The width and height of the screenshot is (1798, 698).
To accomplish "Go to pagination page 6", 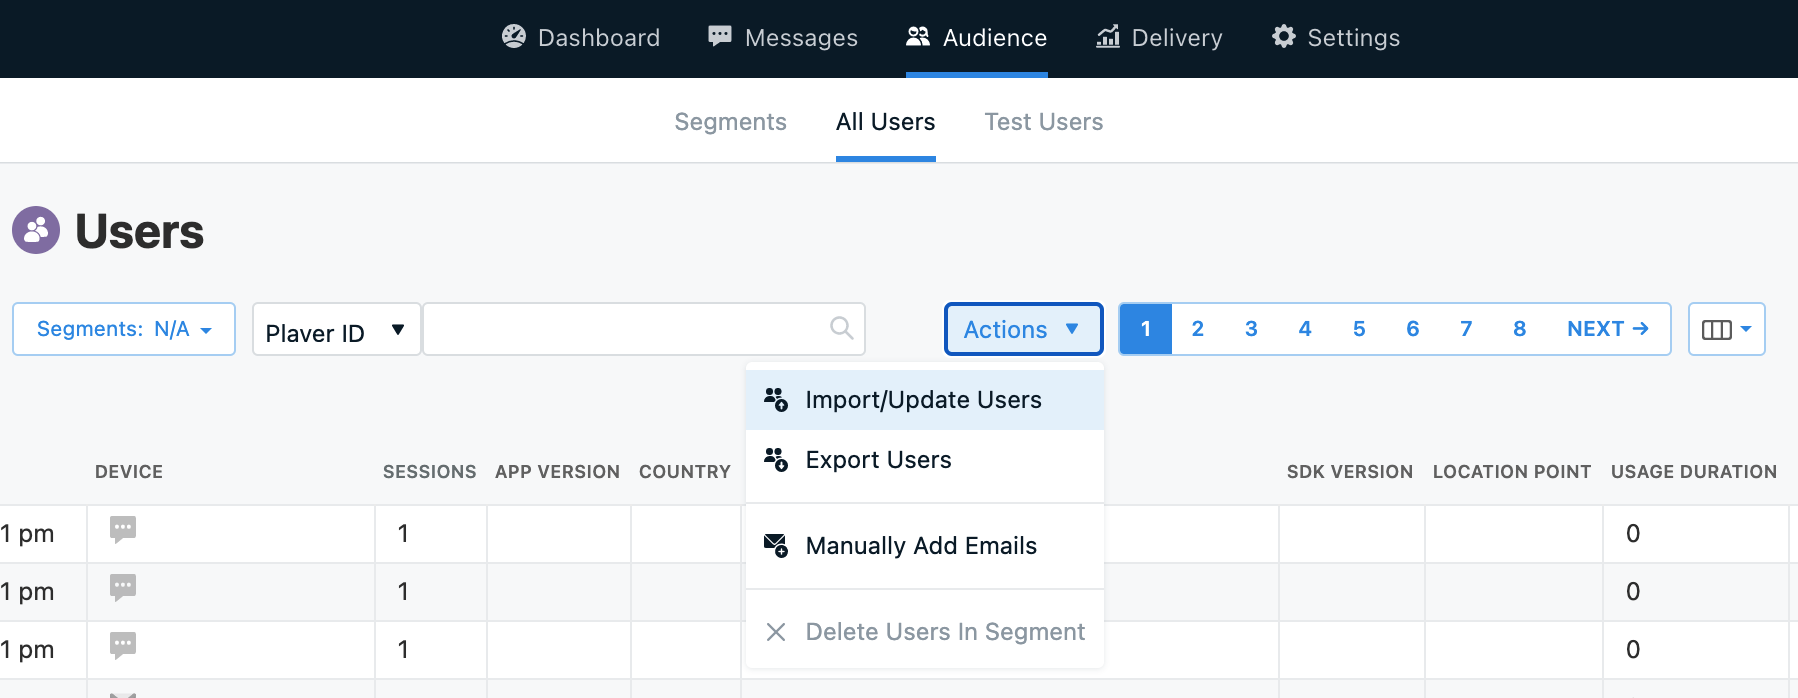I will pyautogui.click(x=1413, y=329).
